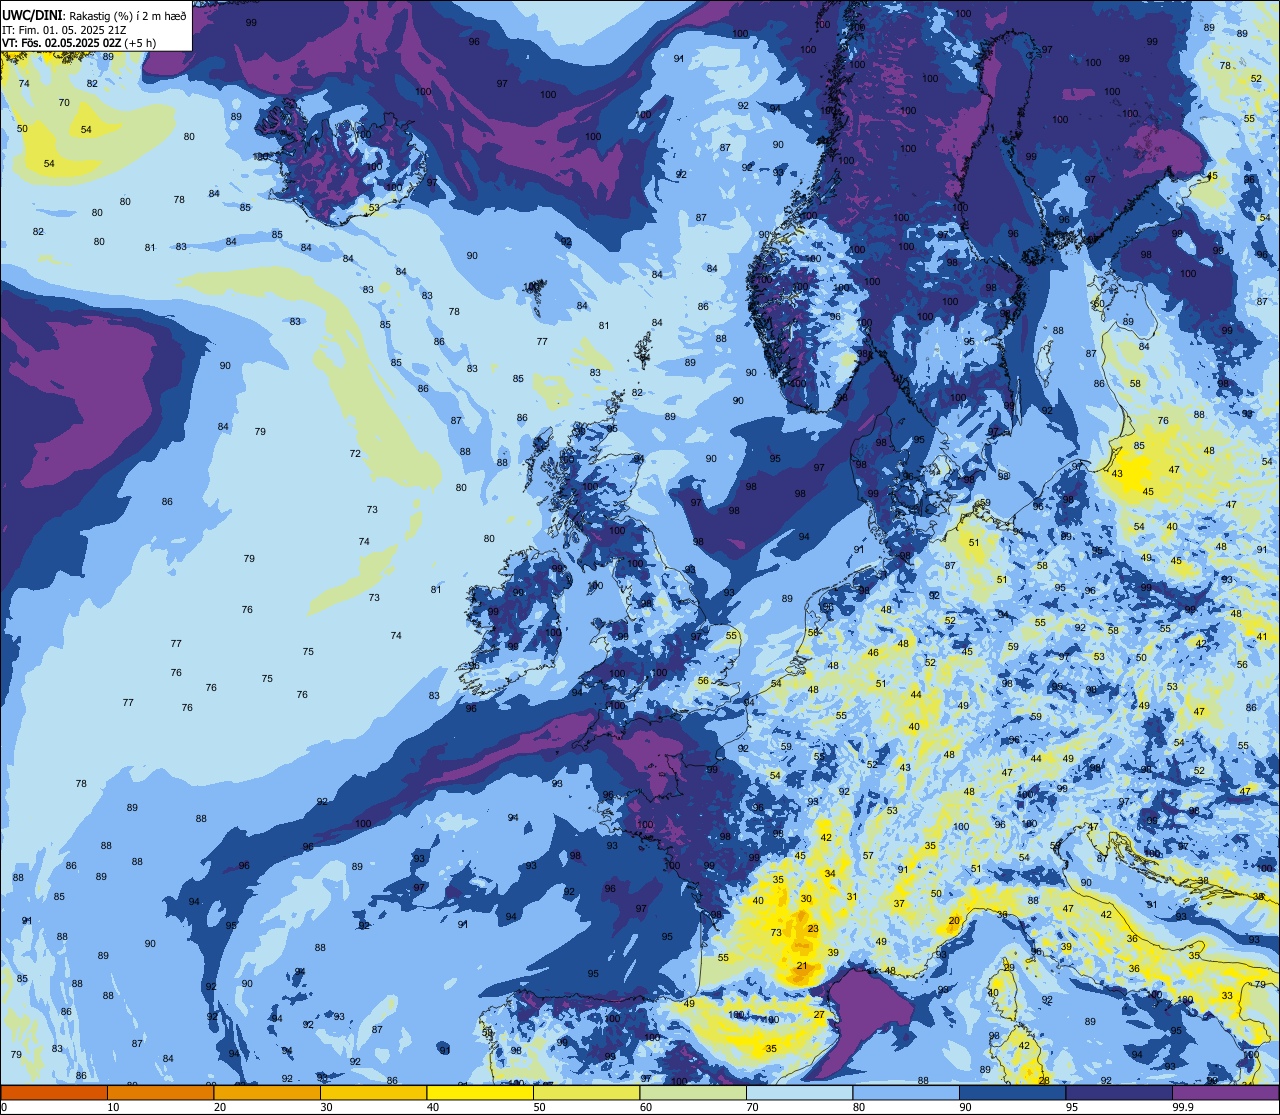
Task: Click the legend tick label '30'
Action: click(326, 1107)
